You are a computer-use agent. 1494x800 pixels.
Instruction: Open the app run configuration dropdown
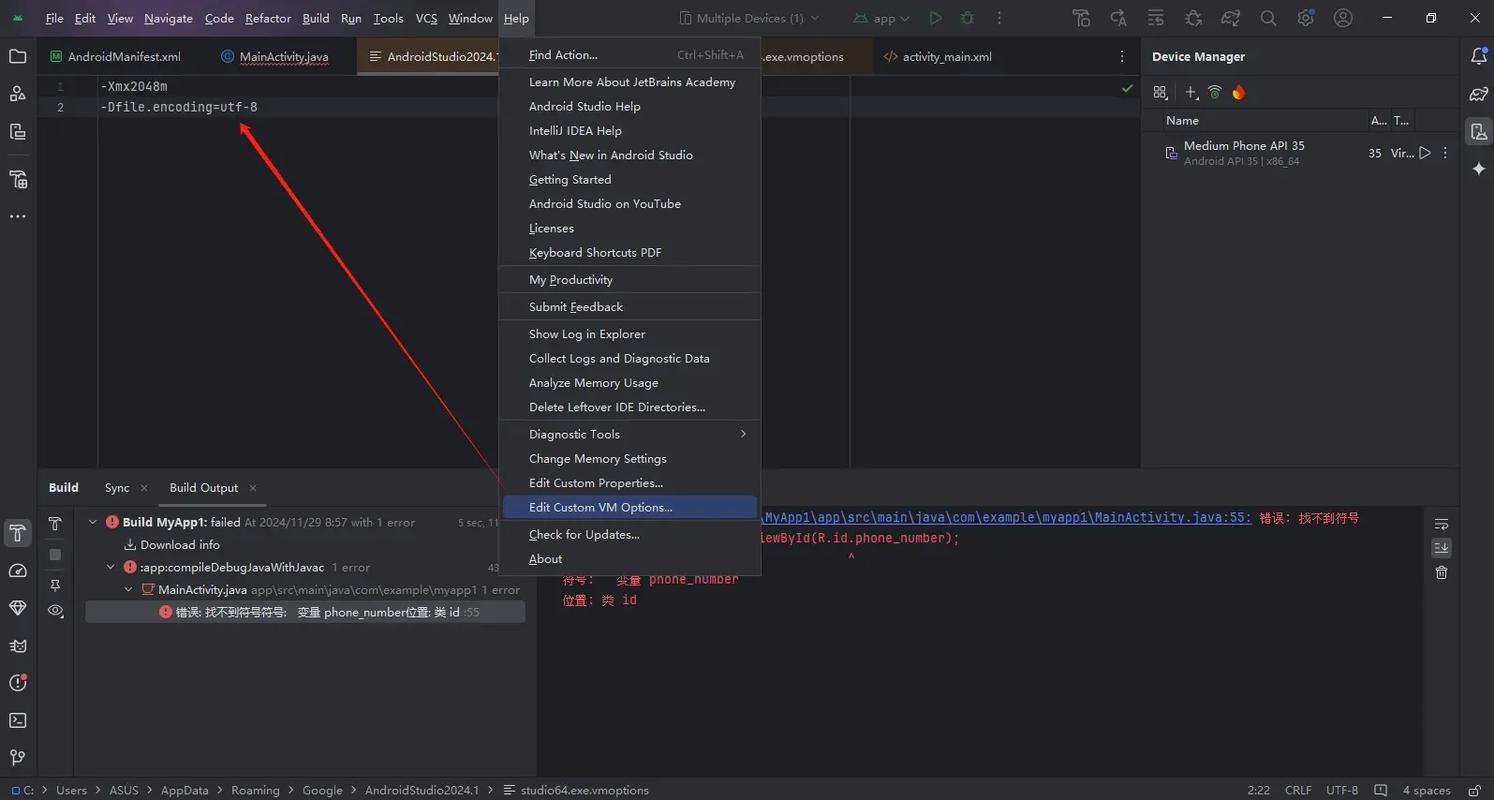881,17
